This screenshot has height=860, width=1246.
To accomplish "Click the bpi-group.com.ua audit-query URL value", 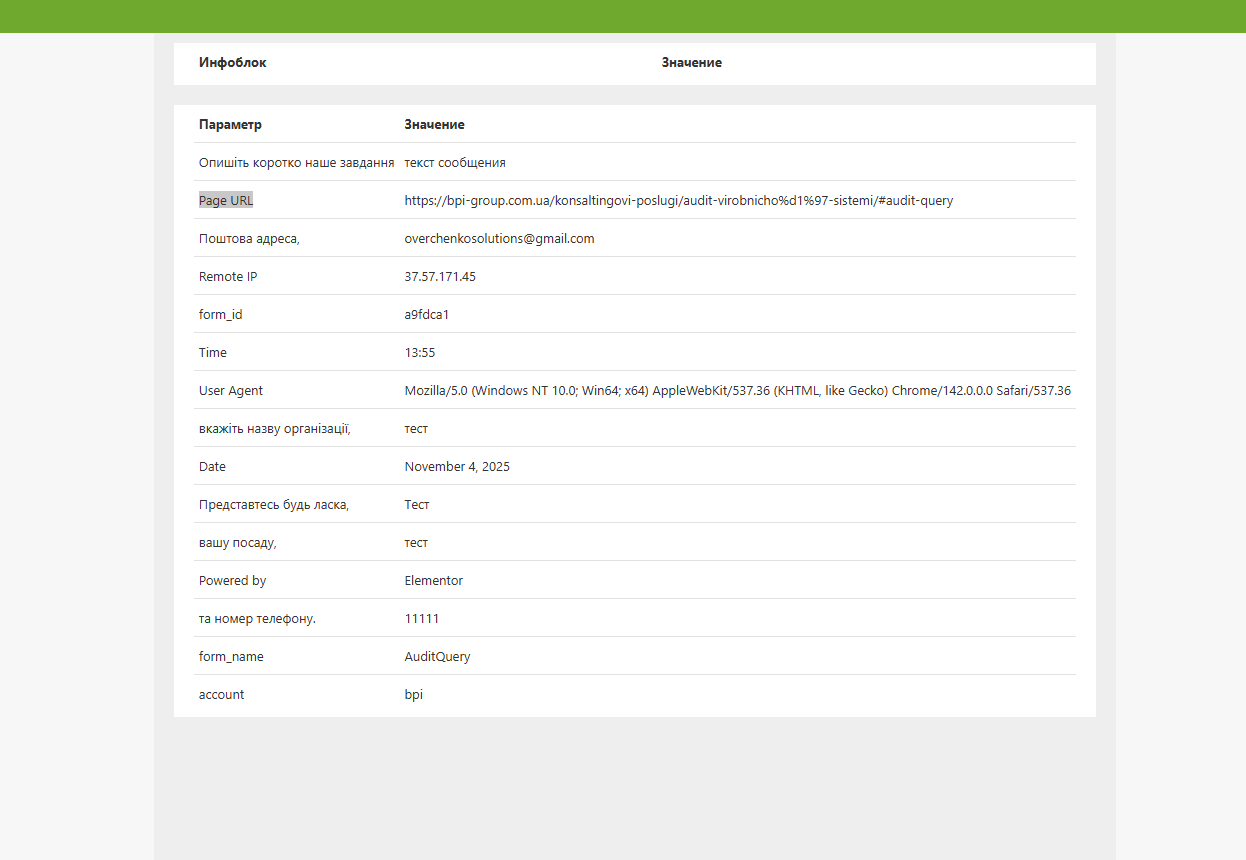I will coord(679,201).
